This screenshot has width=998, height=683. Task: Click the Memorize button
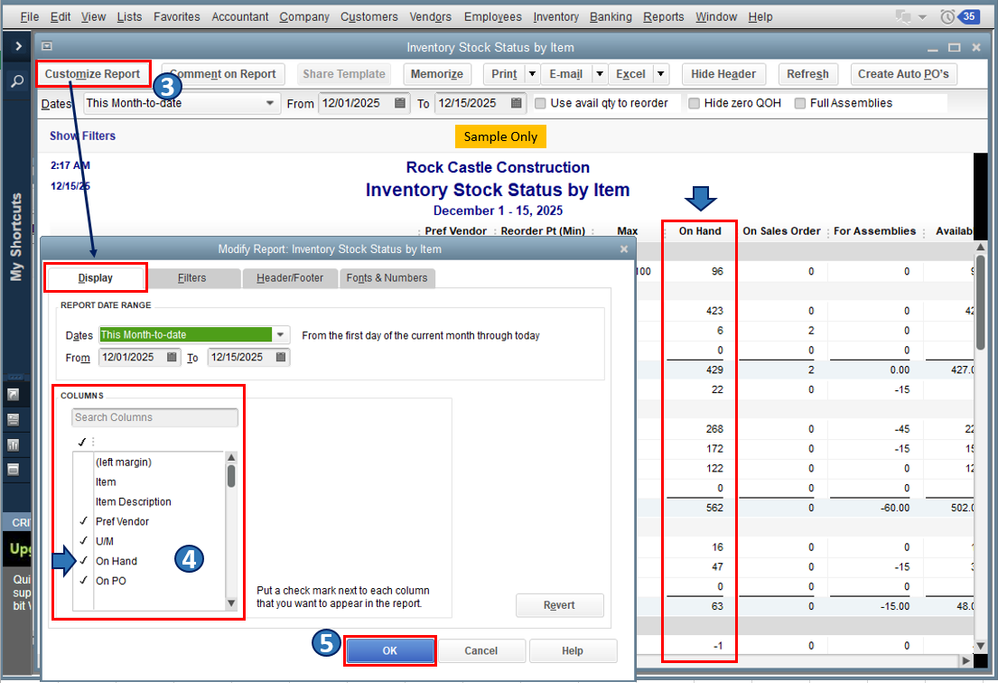[x=437, y=74]
